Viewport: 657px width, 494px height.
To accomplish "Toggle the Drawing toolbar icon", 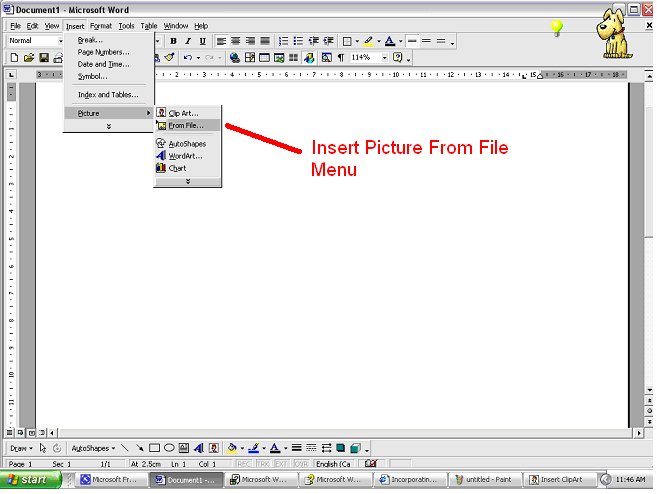I will [309, 57].
